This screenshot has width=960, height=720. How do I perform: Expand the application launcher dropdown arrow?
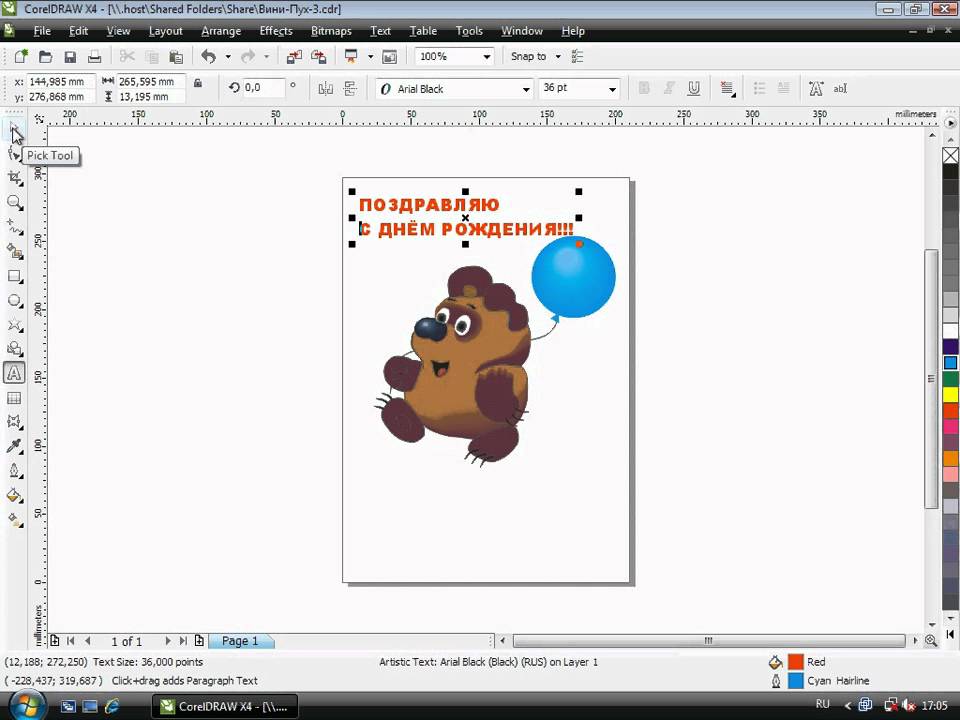click(x=370, y=57)
